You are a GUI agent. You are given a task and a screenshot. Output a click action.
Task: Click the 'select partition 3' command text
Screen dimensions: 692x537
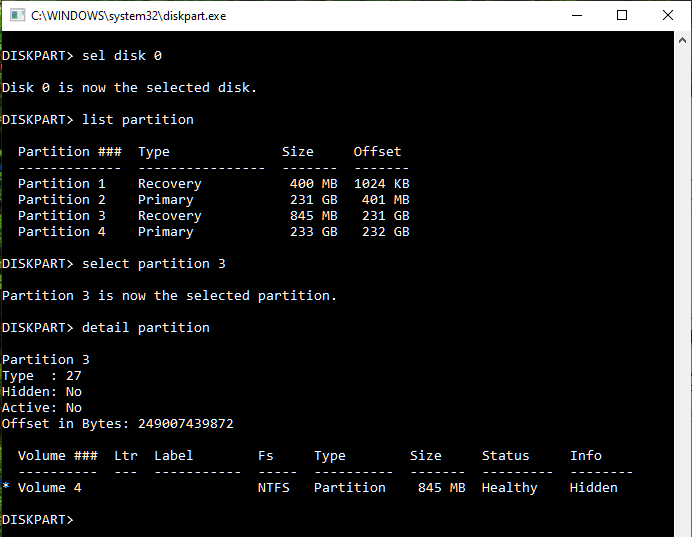coord(154,263)
